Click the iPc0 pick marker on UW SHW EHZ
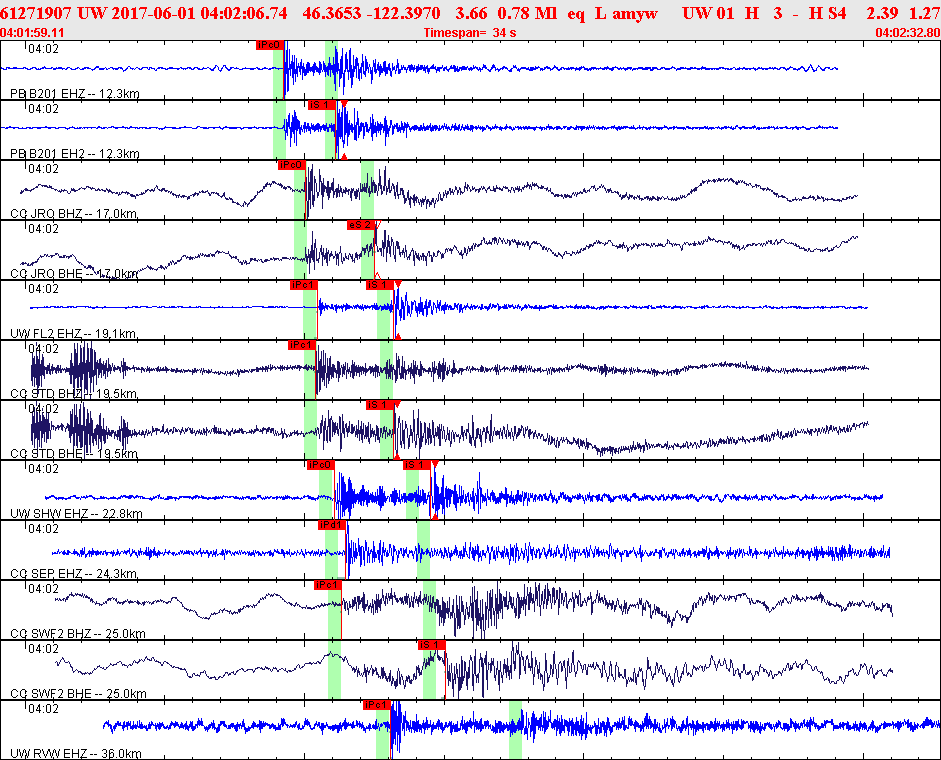The image size is (941, 760). 320,465
